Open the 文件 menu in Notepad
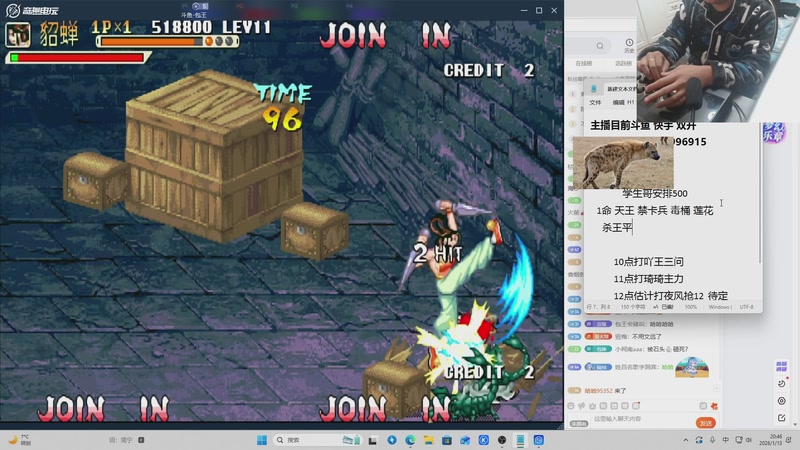 click(595, 103)
